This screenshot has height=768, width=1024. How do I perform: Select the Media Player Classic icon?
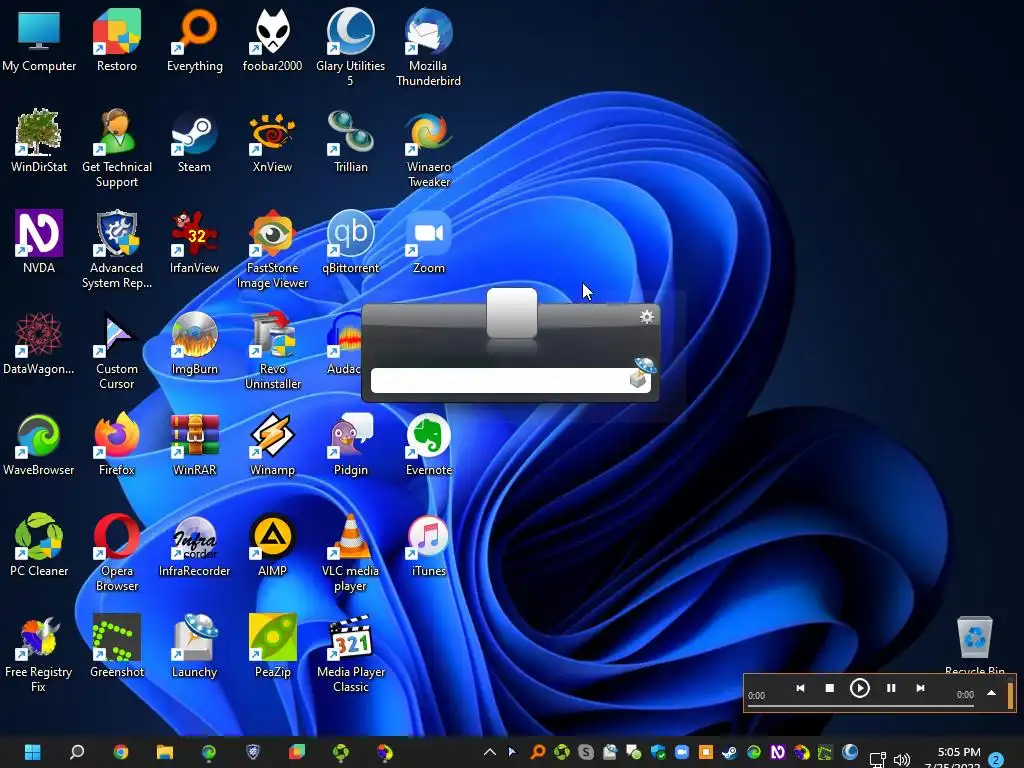coord(351,654)
